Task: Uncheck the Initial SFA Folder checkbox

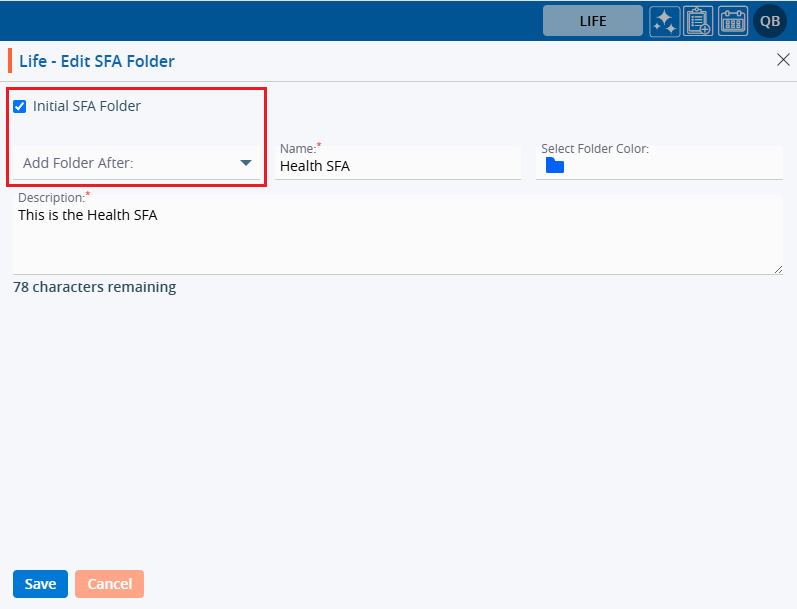Action: (x=19, y=106)
